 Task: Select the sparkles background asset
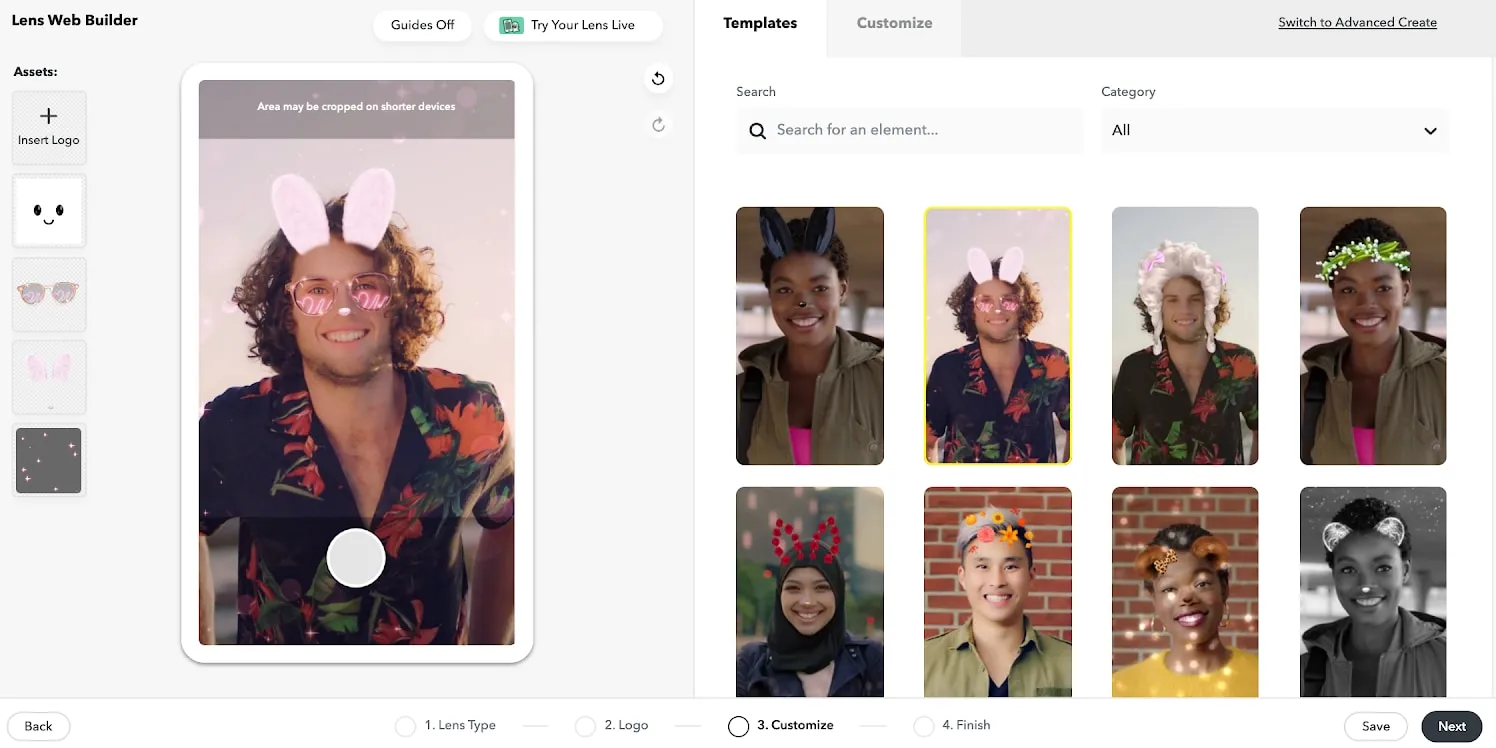click(x=48, y=460)
